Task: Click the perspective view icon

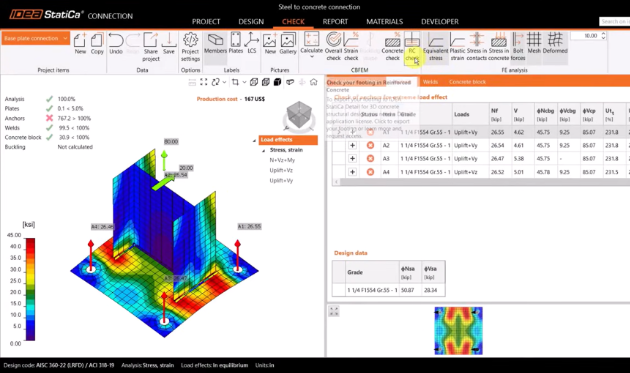Action: [290, 82]
